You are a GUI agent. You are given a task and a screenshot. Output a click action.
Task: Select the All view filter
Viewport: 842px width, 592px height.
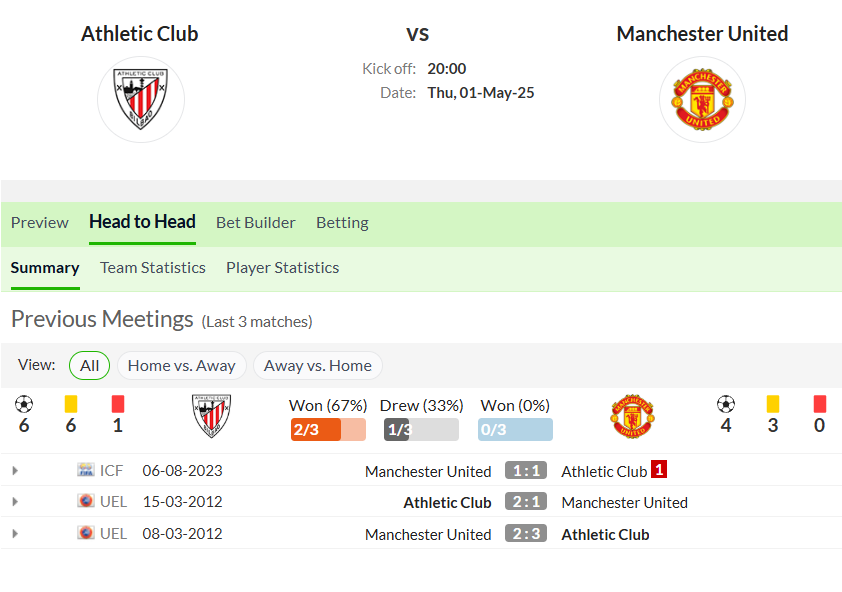tap(90, 365)
